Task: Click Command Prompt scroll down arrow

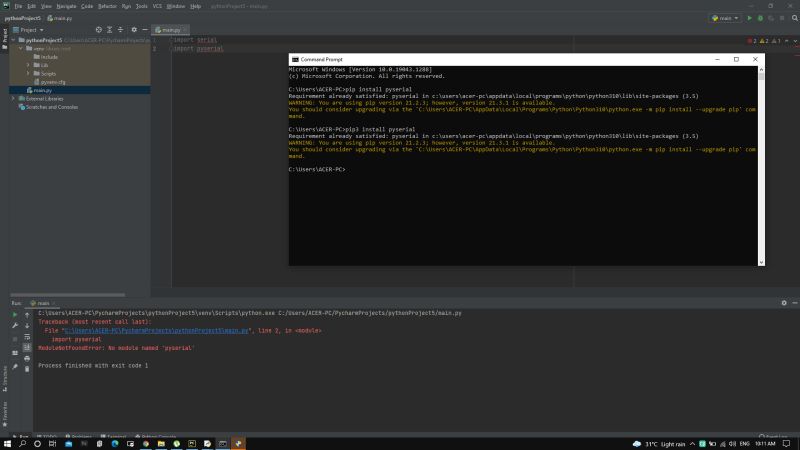Action: [x=761, y=262]
